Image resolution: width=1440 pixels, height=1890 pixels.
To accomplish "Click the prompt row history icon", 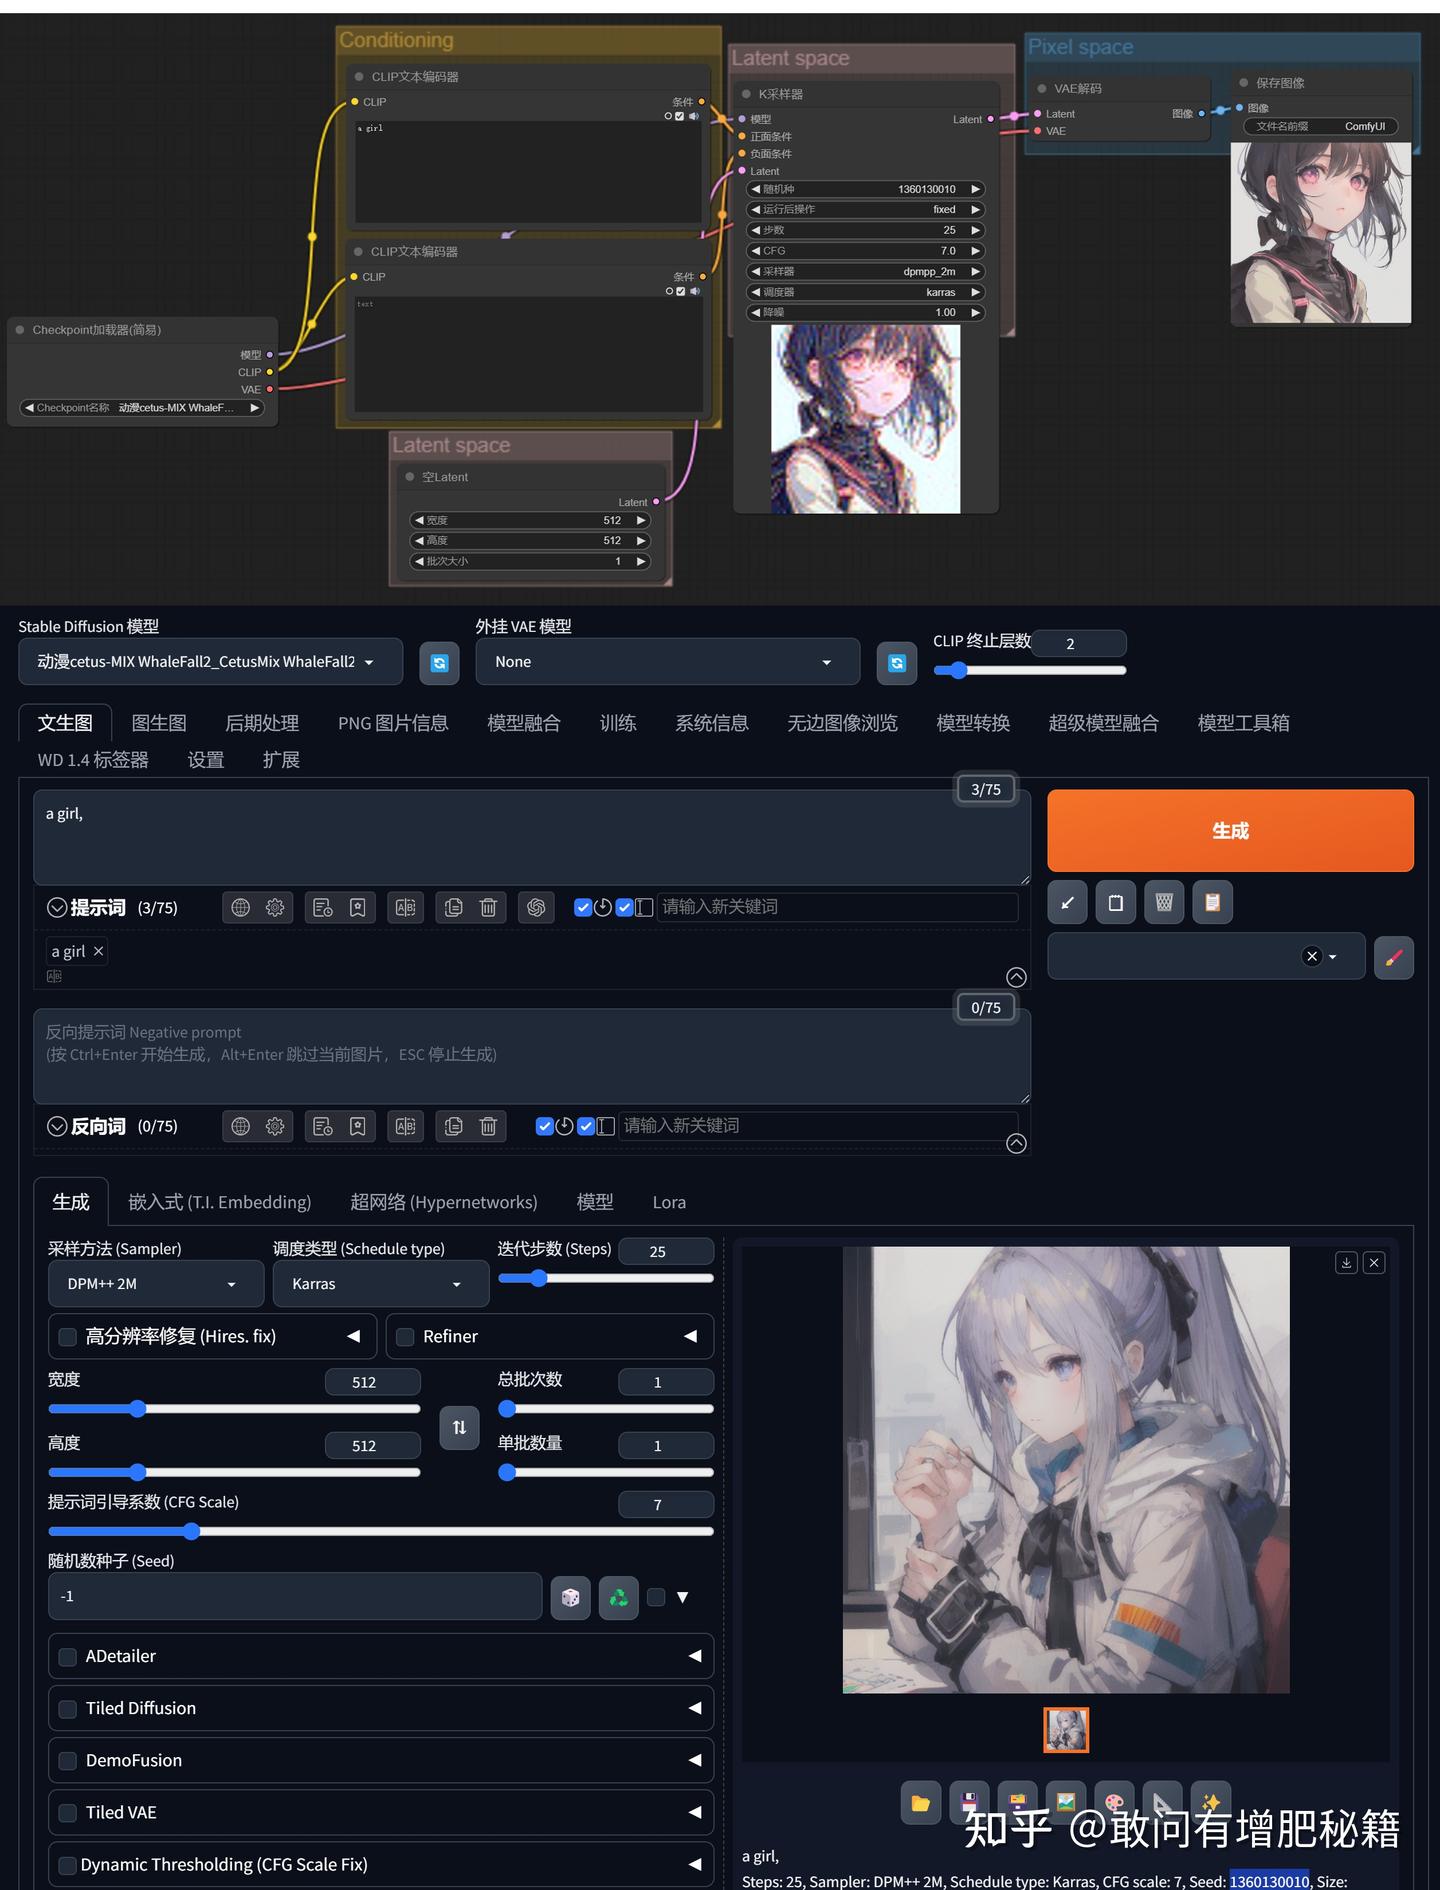I will (323, 907).
